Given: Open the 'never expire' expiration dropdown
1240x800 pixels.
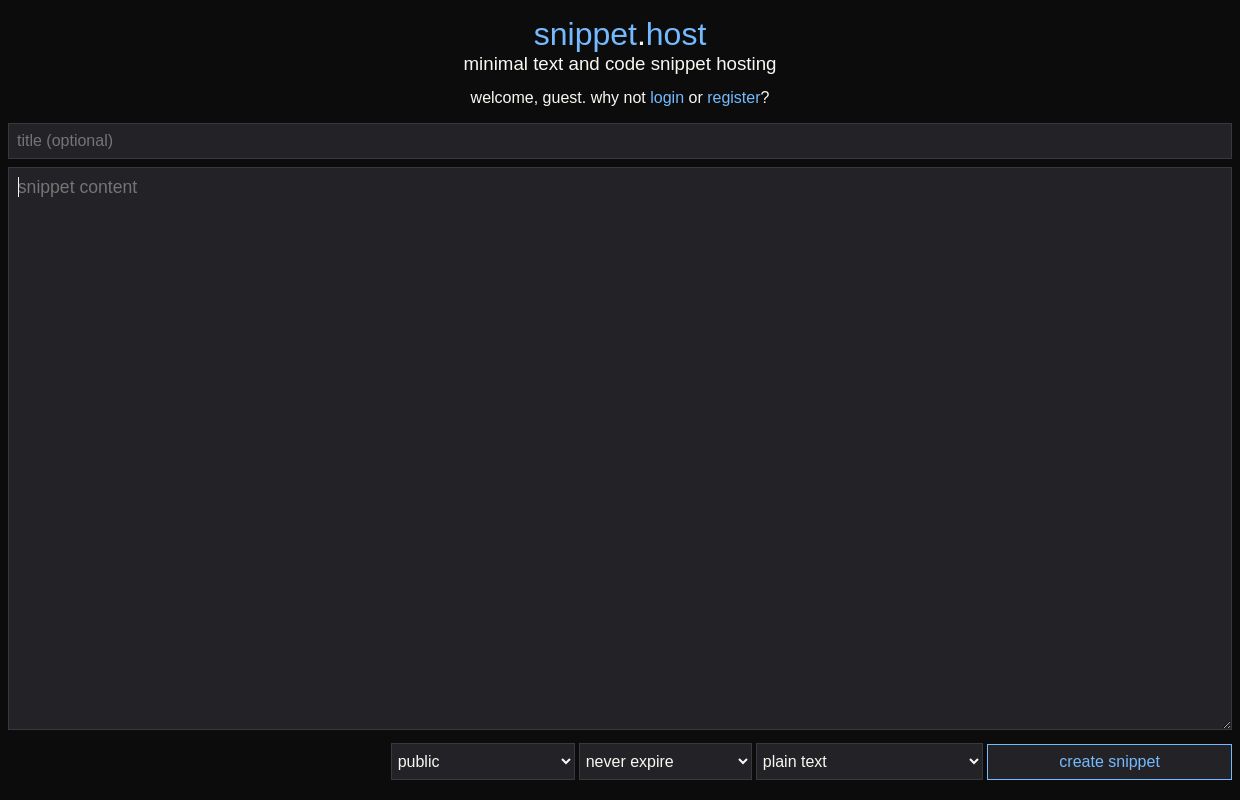Looking at the screenshot, I should [x=665, y=761].
